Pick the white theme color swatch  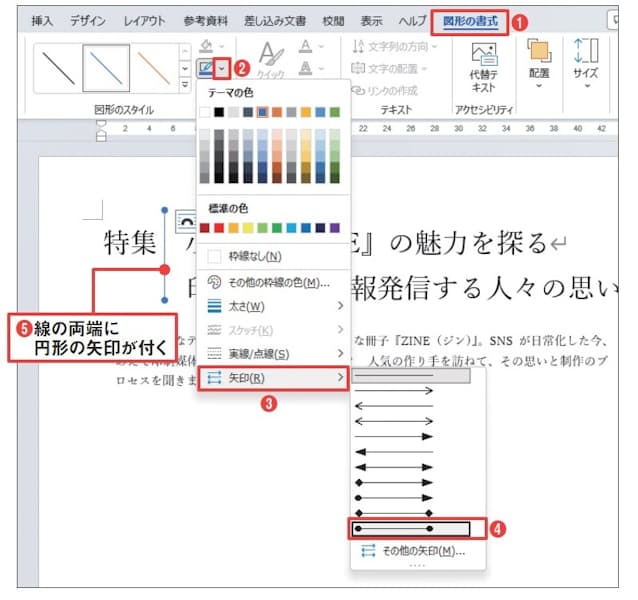[205, 112]
